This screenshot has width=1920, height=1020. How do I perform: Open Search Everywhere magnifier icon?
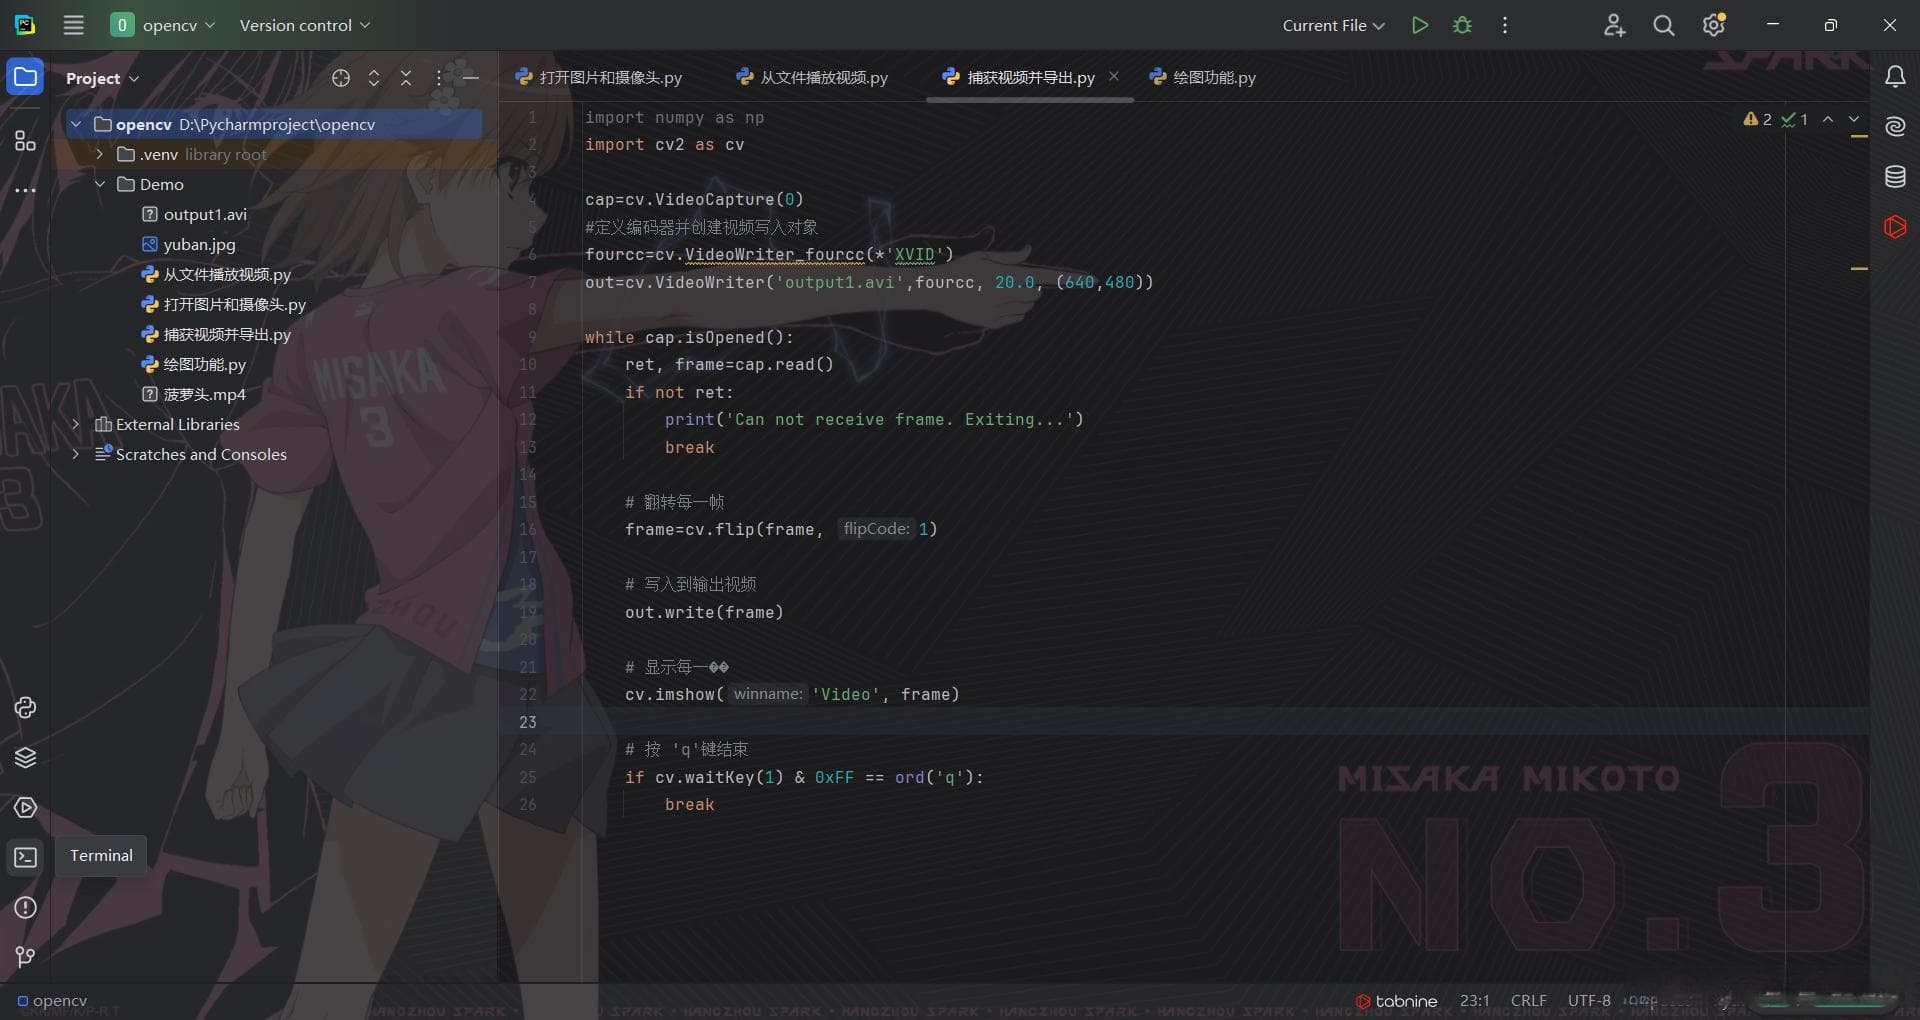(x=1663, y=25)
